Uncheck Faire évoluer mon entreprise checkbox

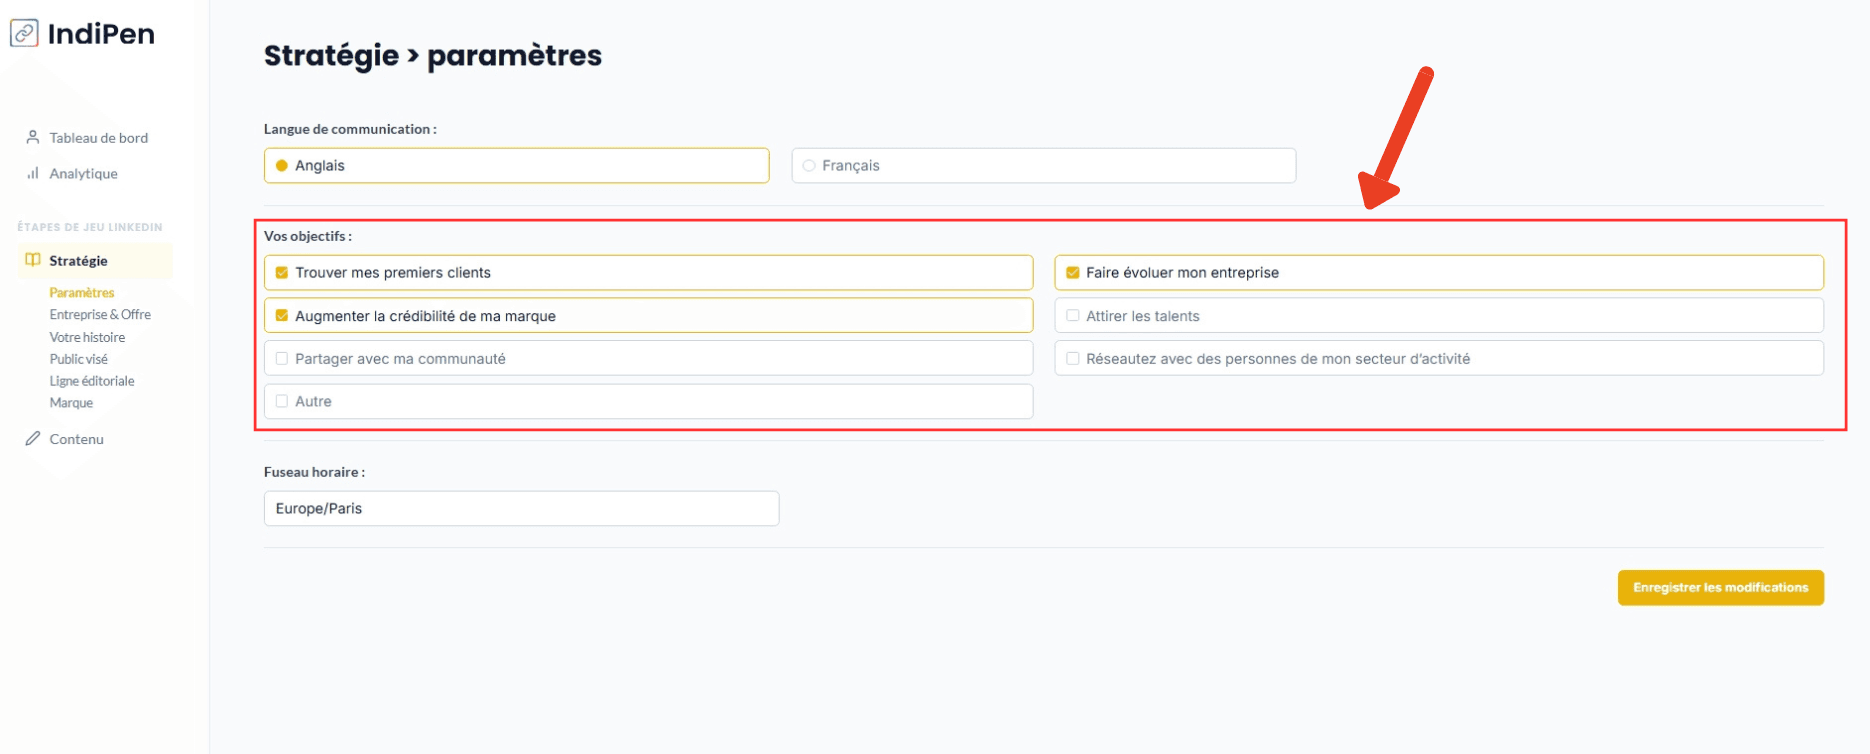coord(1073,272)
